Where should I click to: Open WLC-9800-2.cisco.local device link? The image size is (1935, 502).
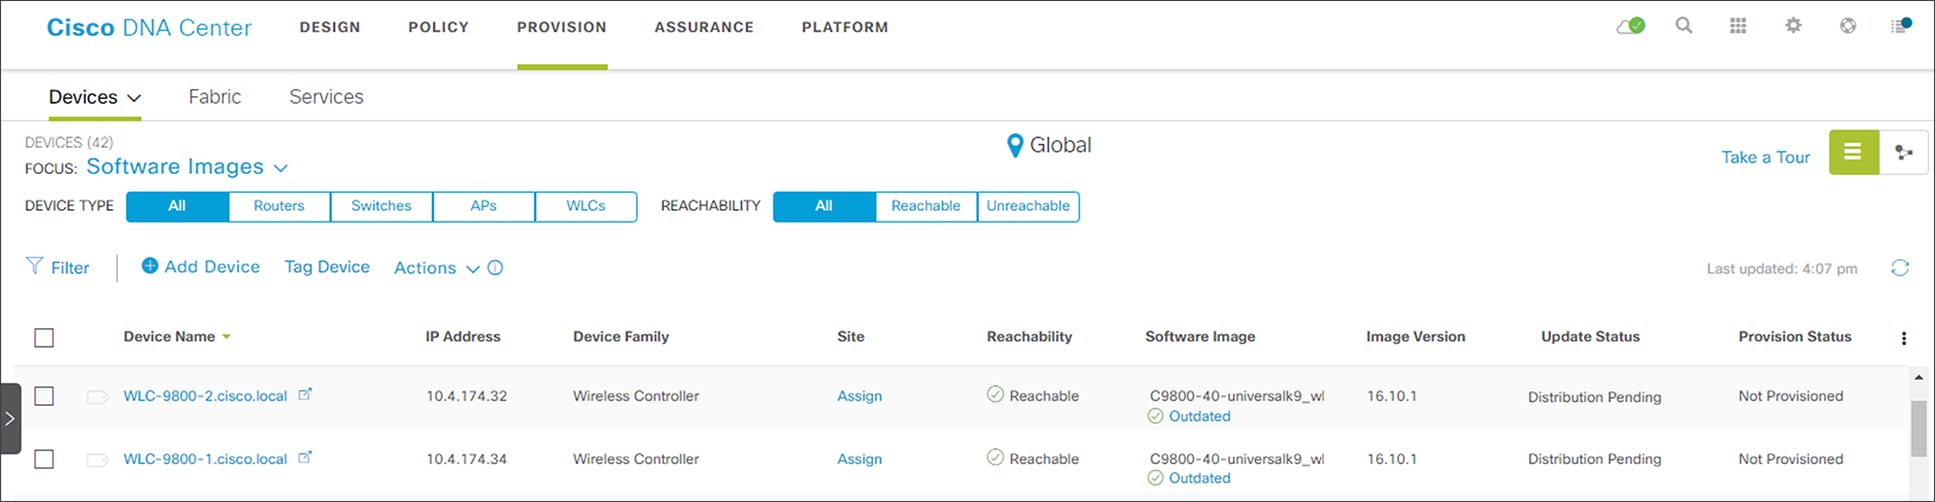tap(205, 396)
